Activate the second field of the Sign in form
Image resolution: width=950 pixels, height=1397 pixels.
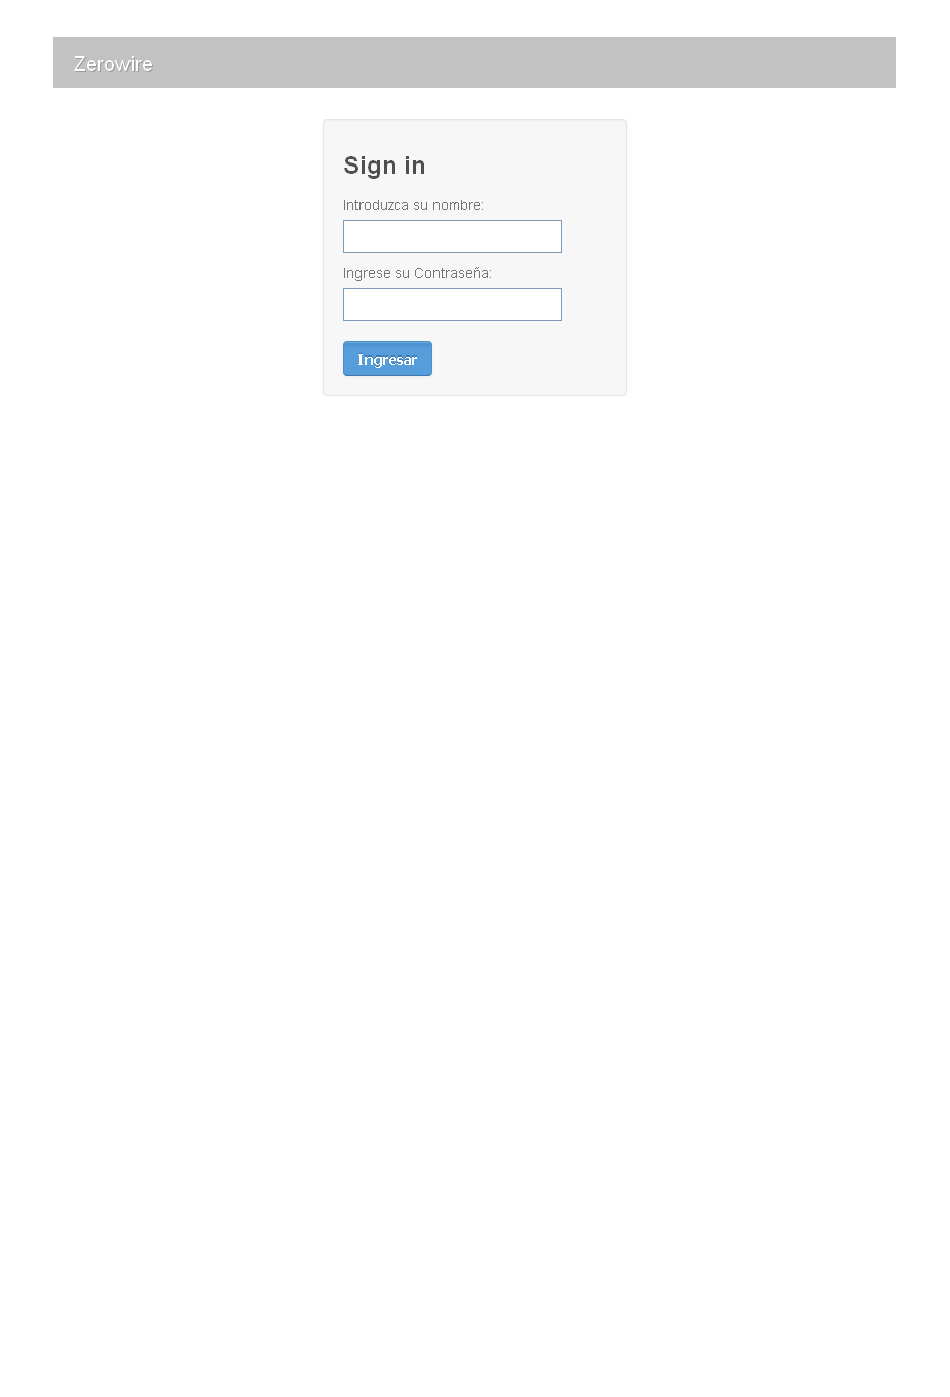[x=452, y=305]
